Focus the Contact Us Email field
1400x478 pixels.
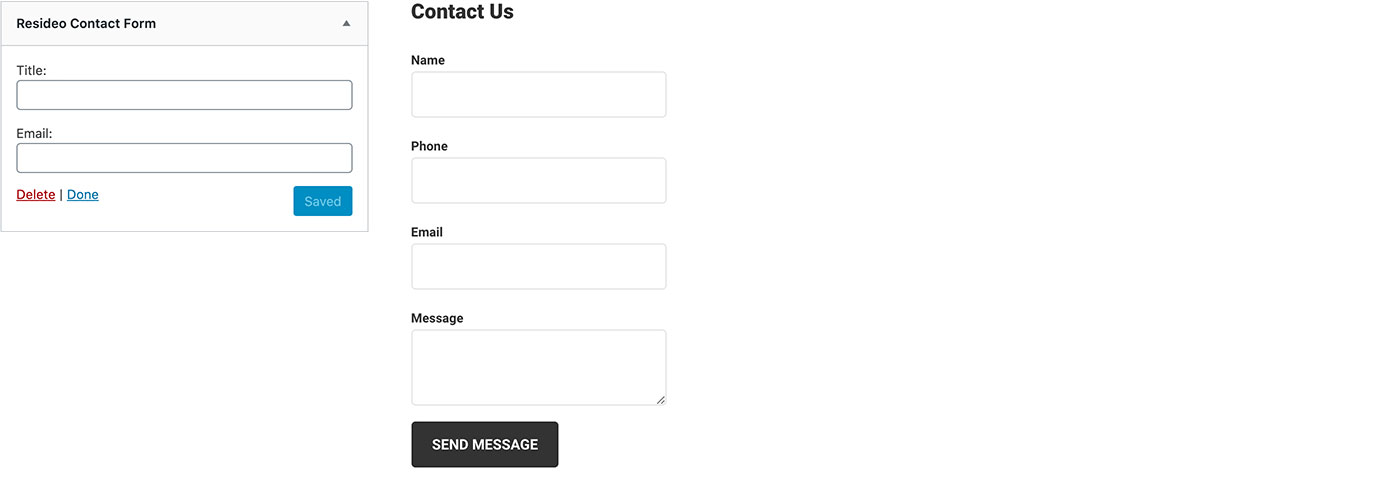538,267
